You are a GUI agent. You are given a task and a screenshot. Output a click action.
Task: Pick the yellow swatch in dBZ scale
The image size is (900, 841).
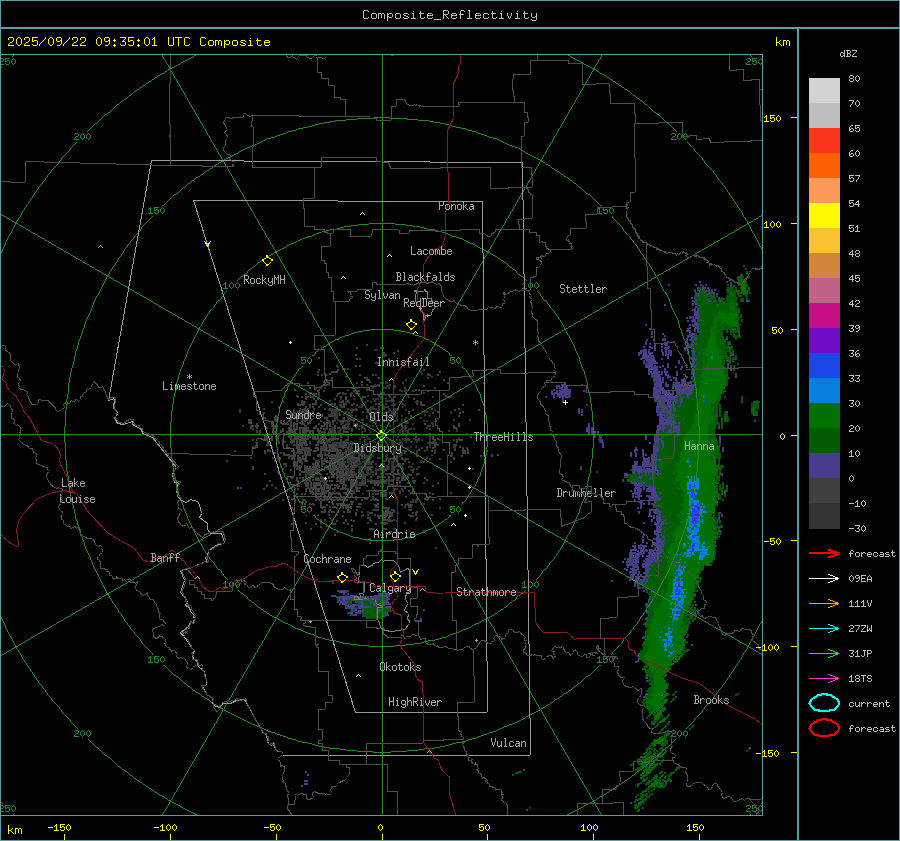(x=824, y=215)
